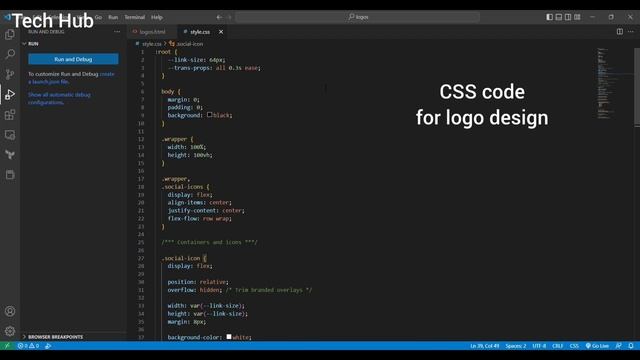Screen dimensions: 640x360
Task: Open the Extensions view
Action: pos(10,115)
